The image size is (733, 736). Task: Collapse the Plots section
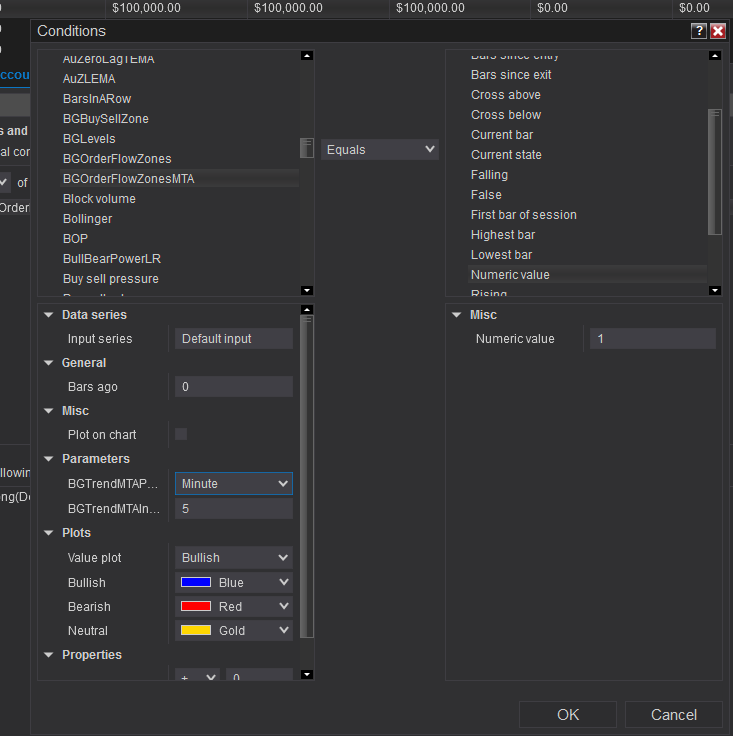click(48, 533)
